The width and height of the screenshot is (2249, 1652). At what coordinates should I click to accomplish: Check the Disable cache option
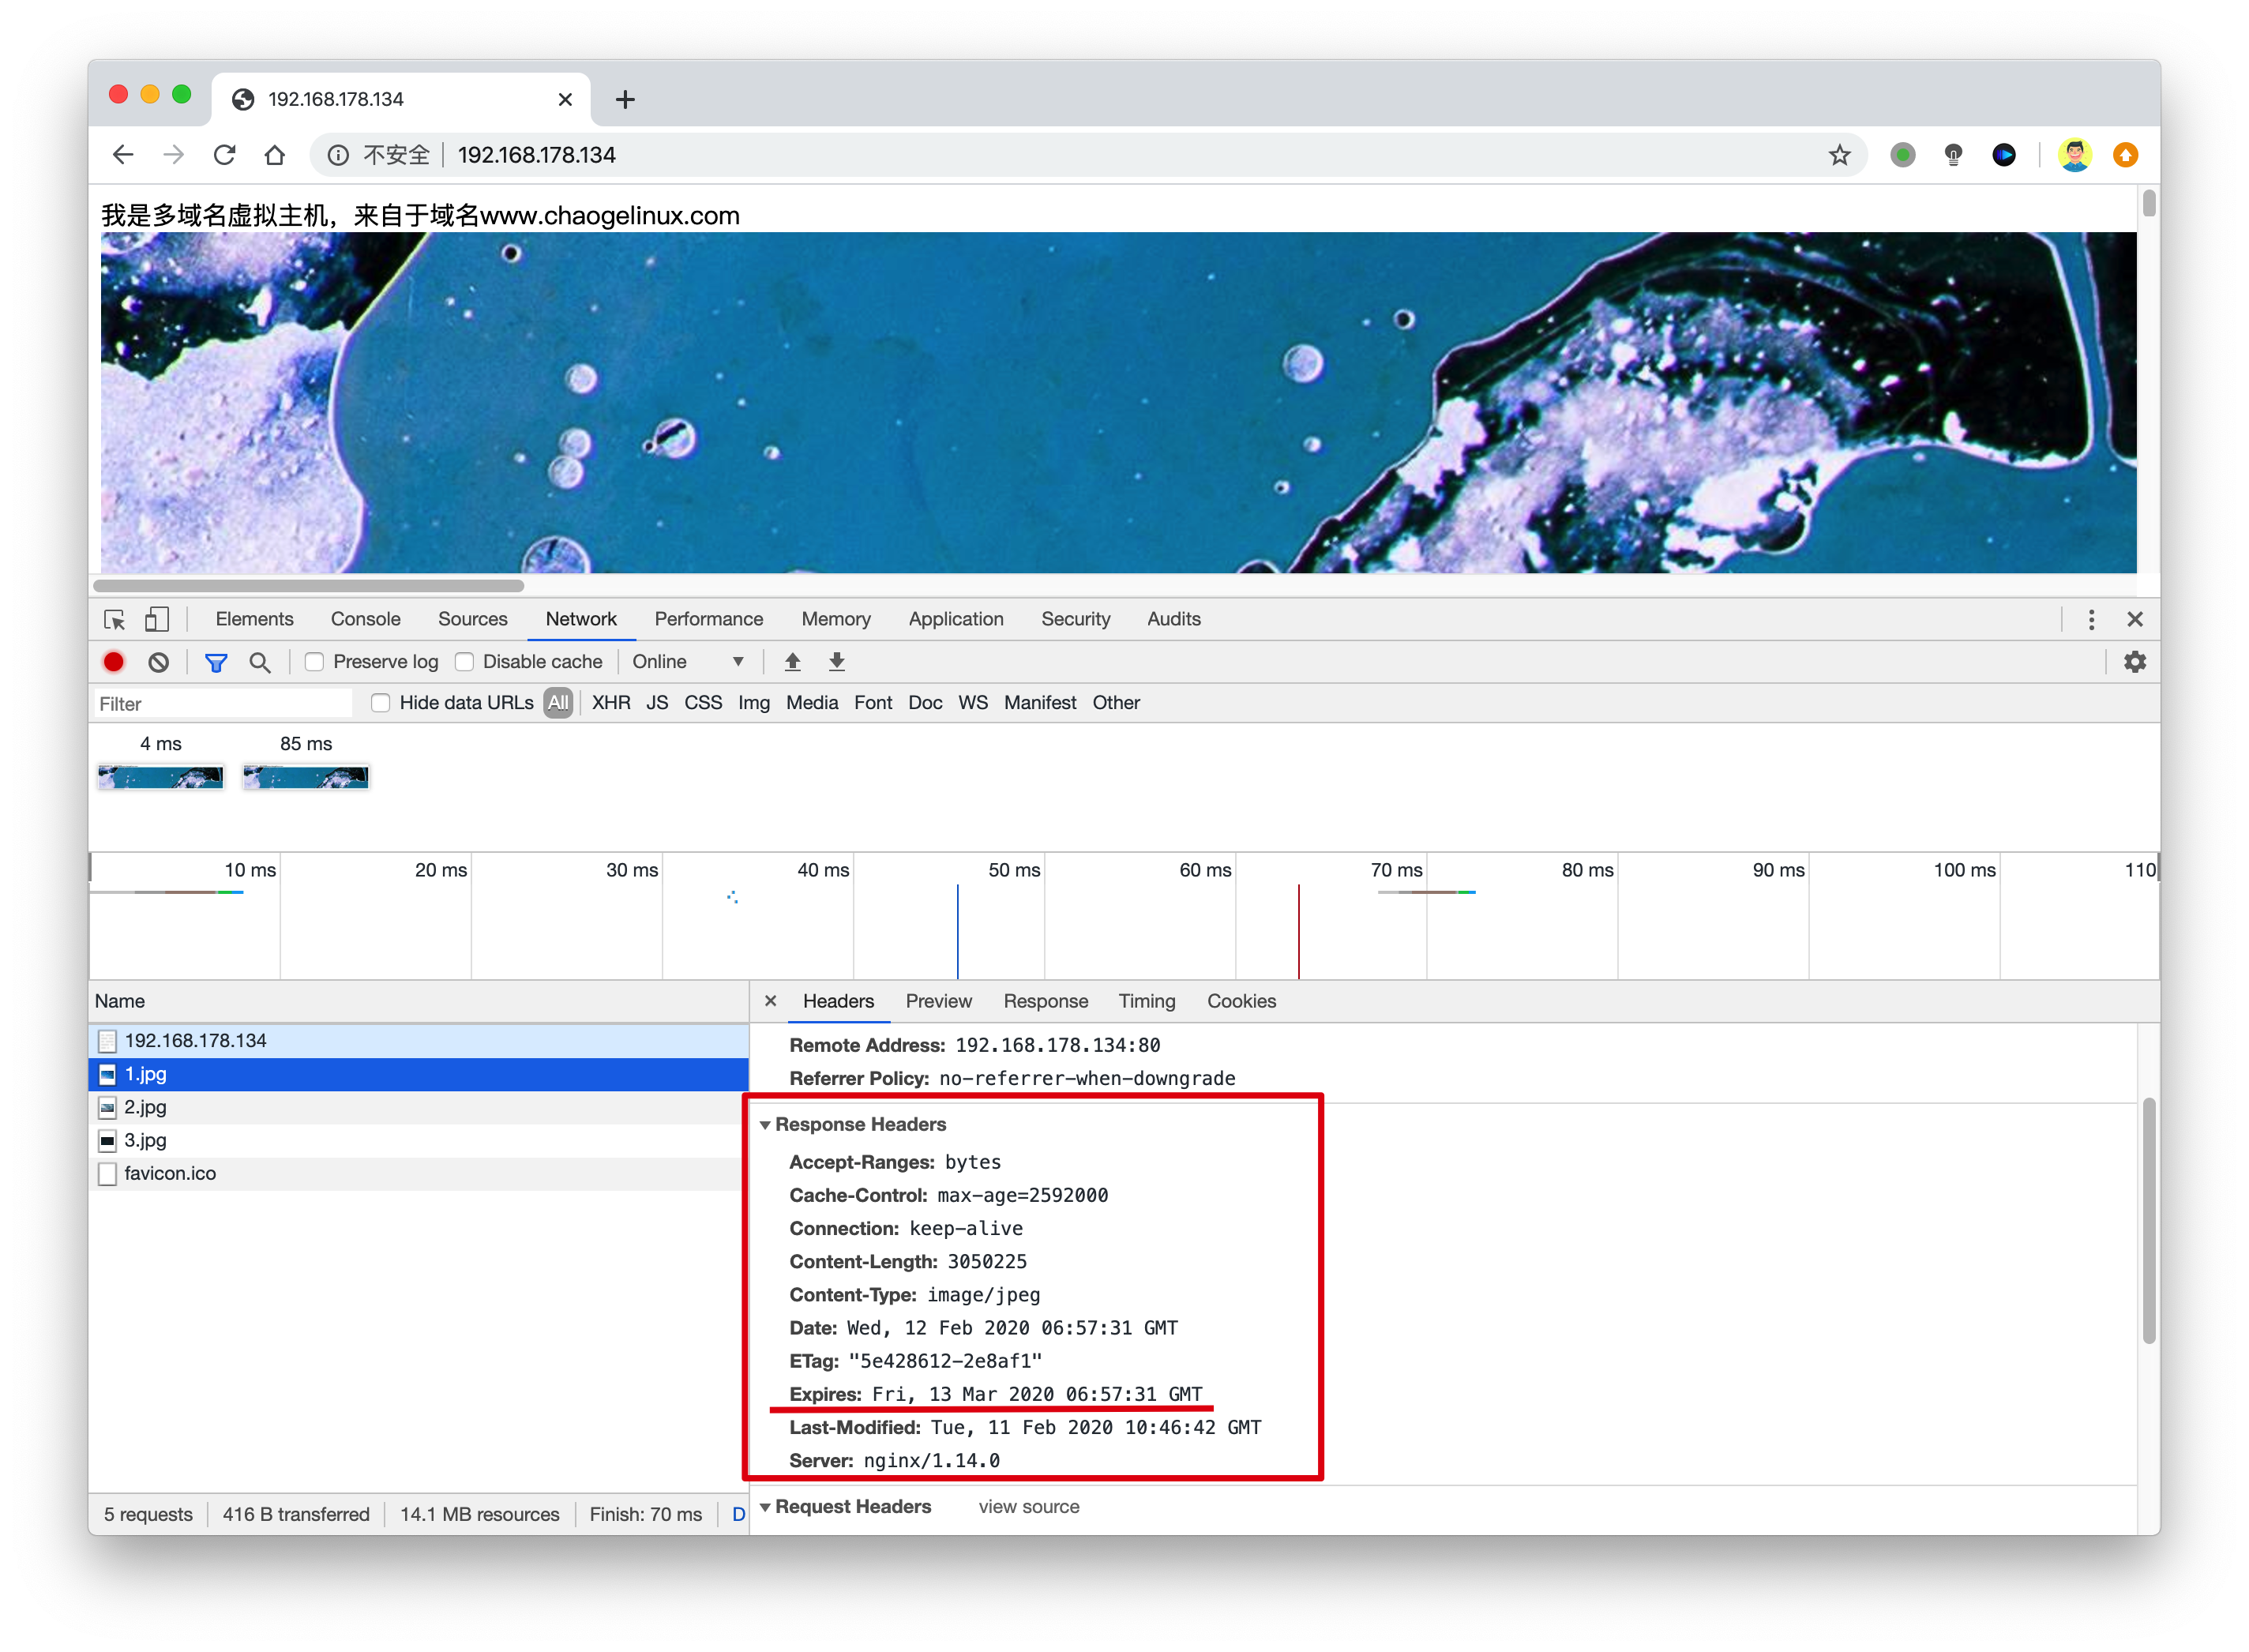(x=465, y=662)
